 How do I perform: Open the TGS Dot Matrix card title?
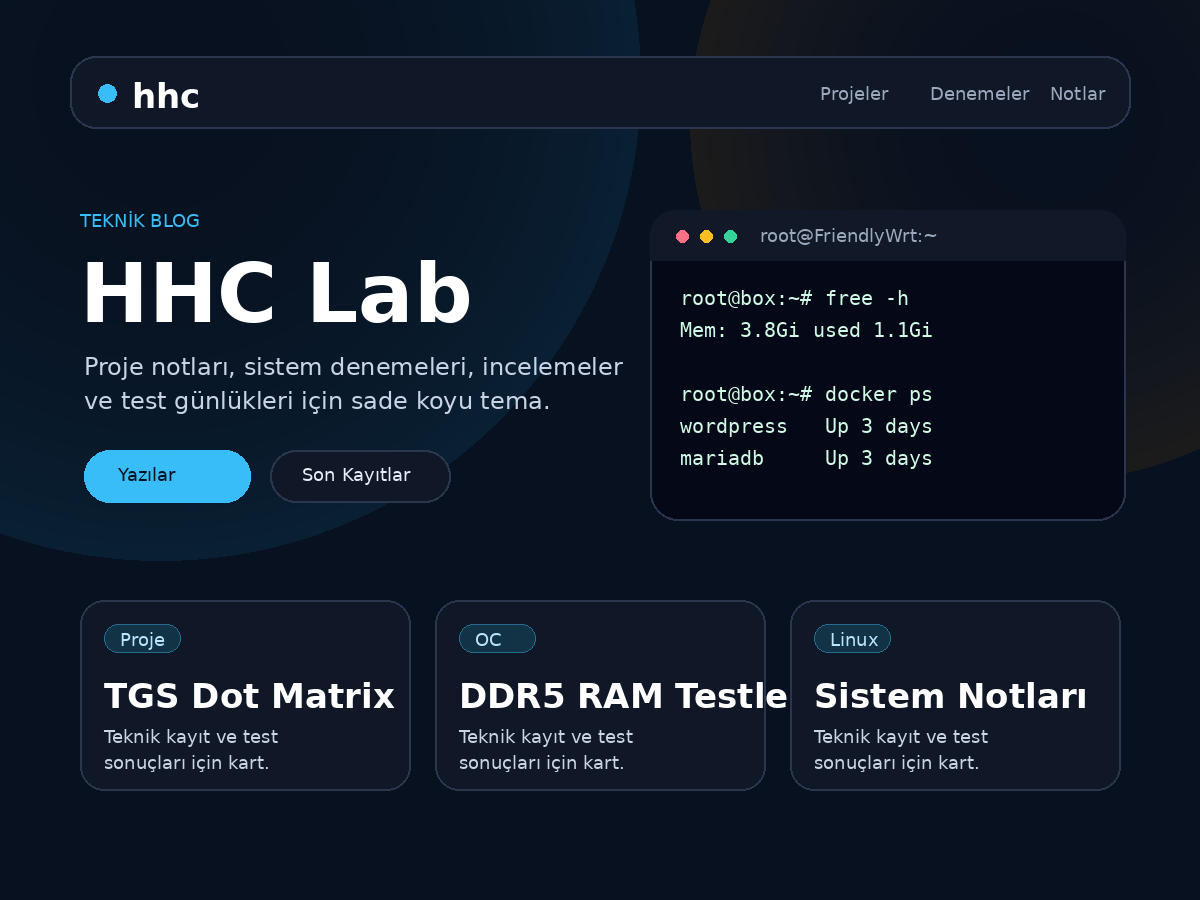click(249, 696)
